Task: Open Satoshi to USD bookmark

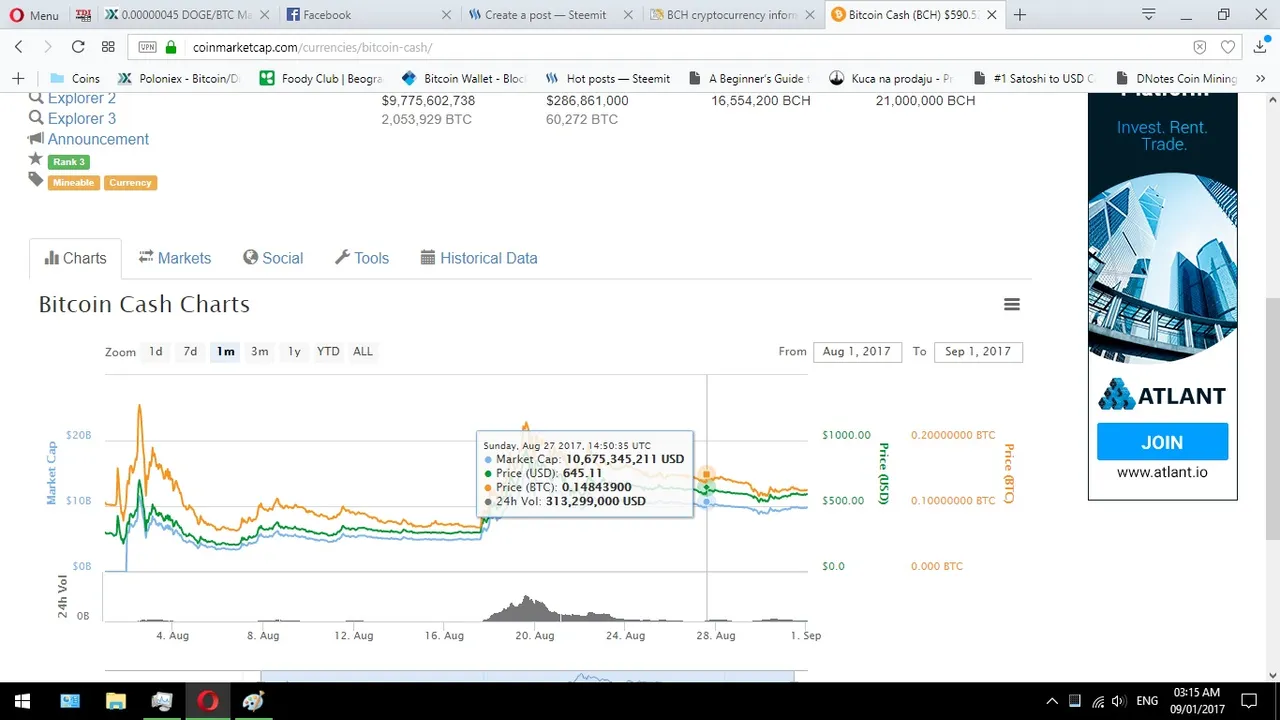Action: [x=1034, y=78]
